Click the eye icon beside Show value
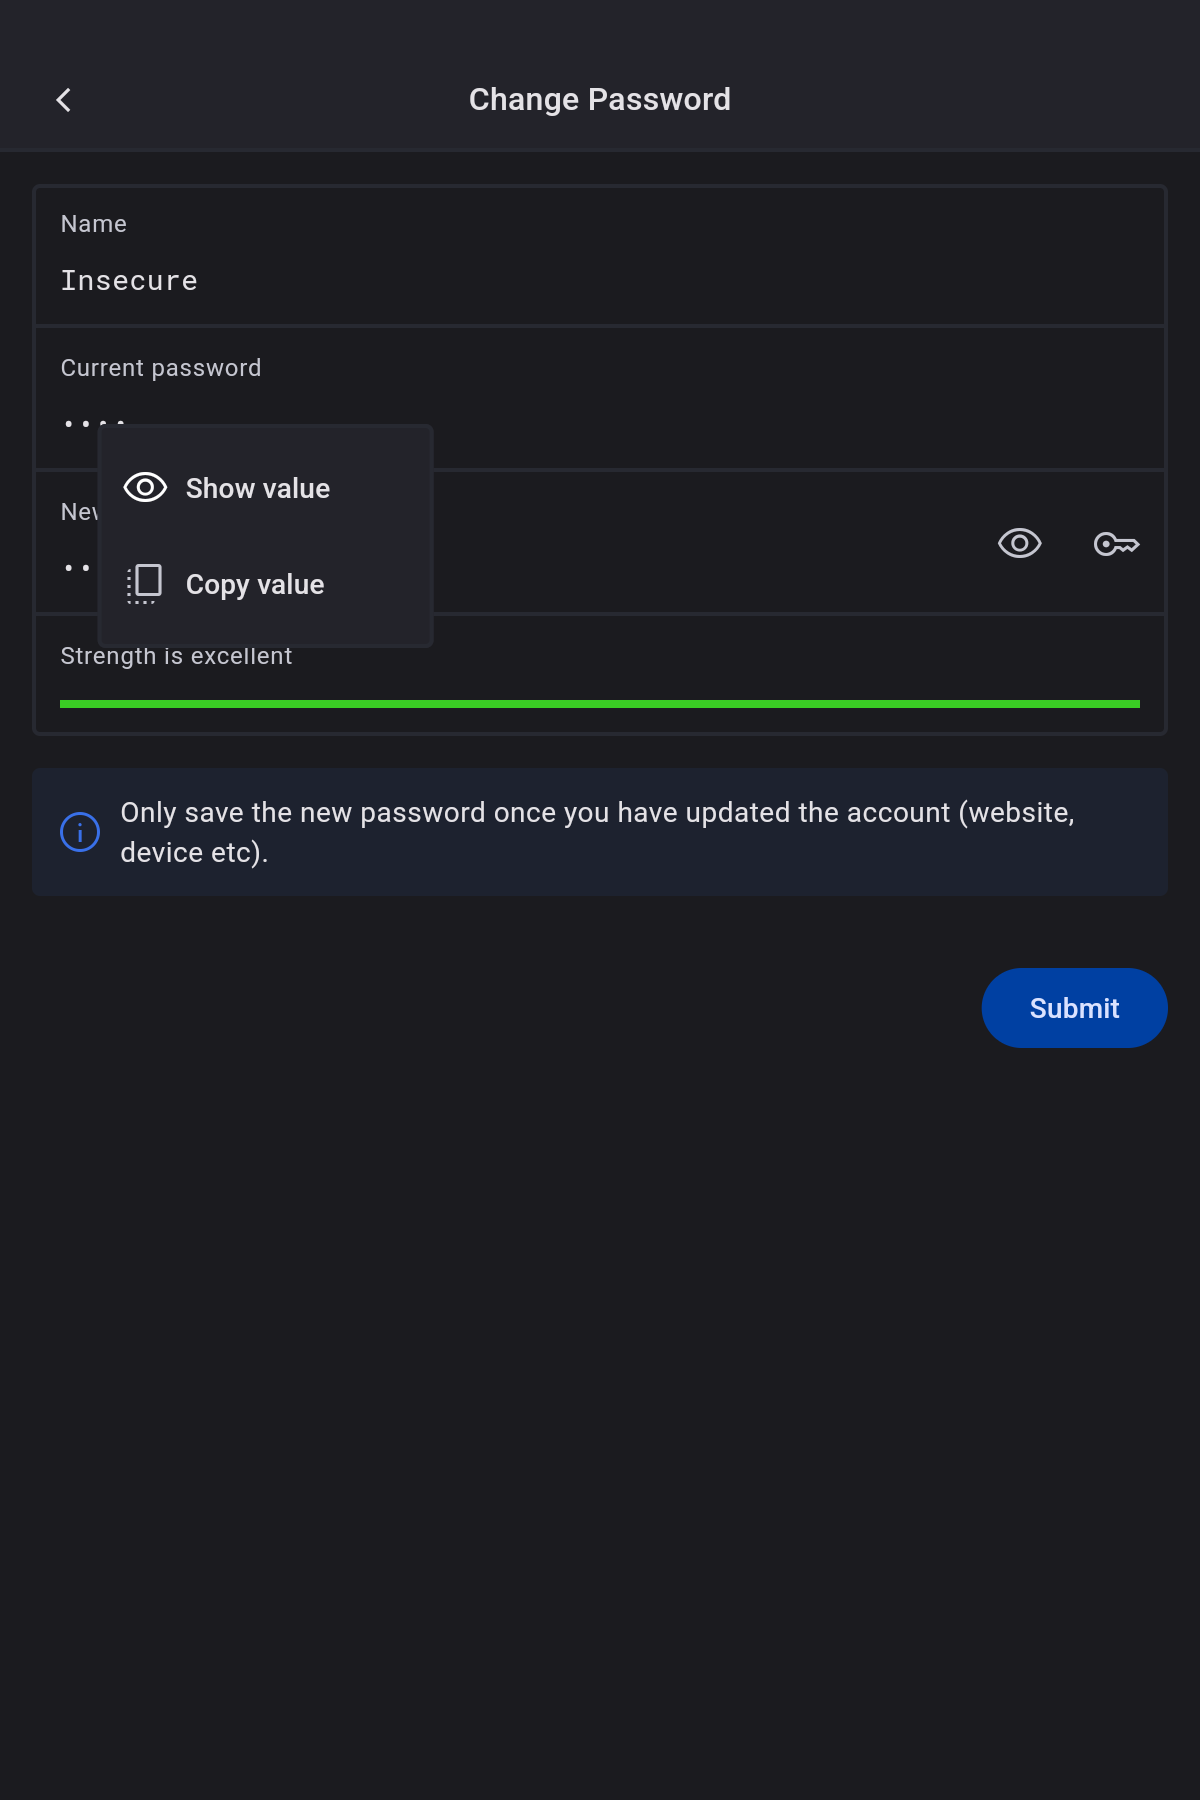This screenshot has width=1200, height=1800. coord(145,488)
